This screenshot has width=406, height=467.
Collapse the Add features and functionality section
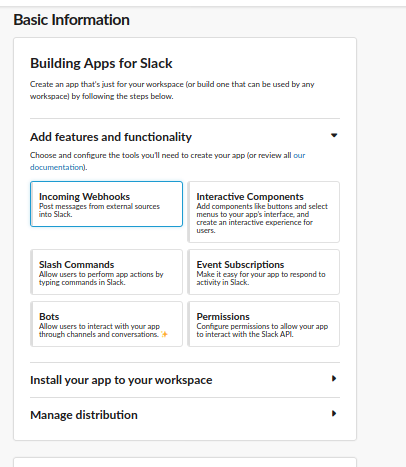pyautogui.click(x=334, y=135)
